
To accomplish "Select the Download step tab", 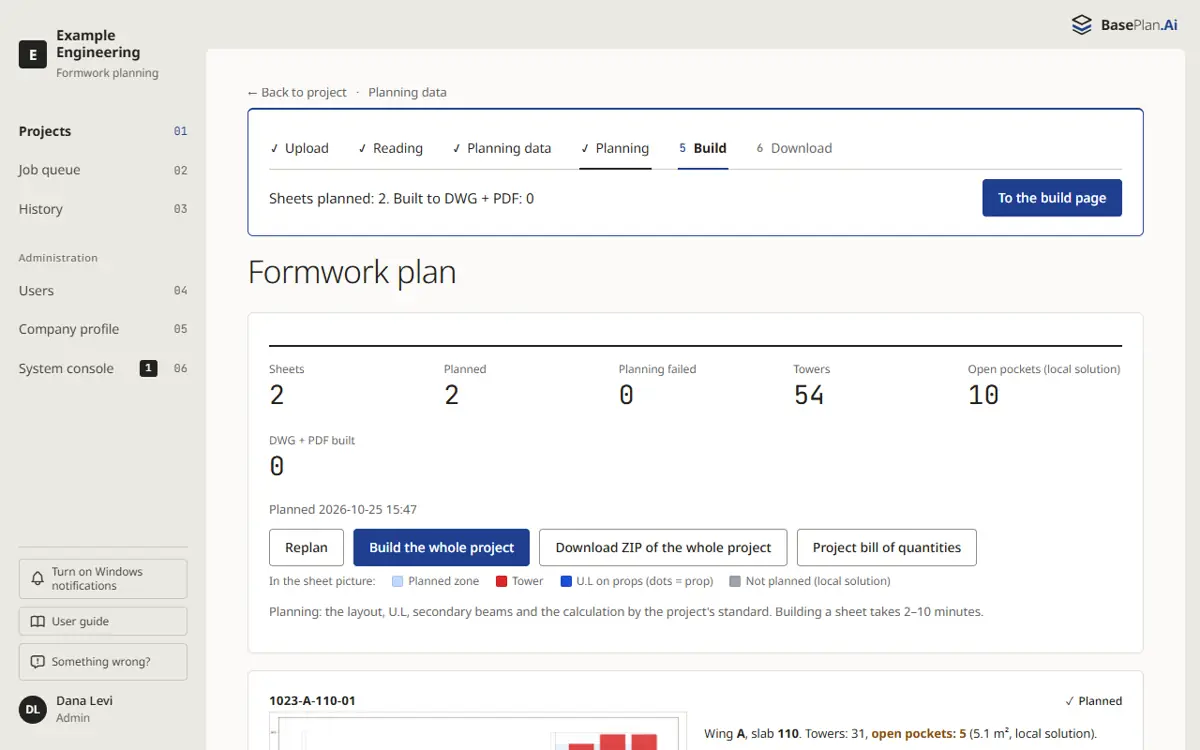I will click(x=794, y=148).
